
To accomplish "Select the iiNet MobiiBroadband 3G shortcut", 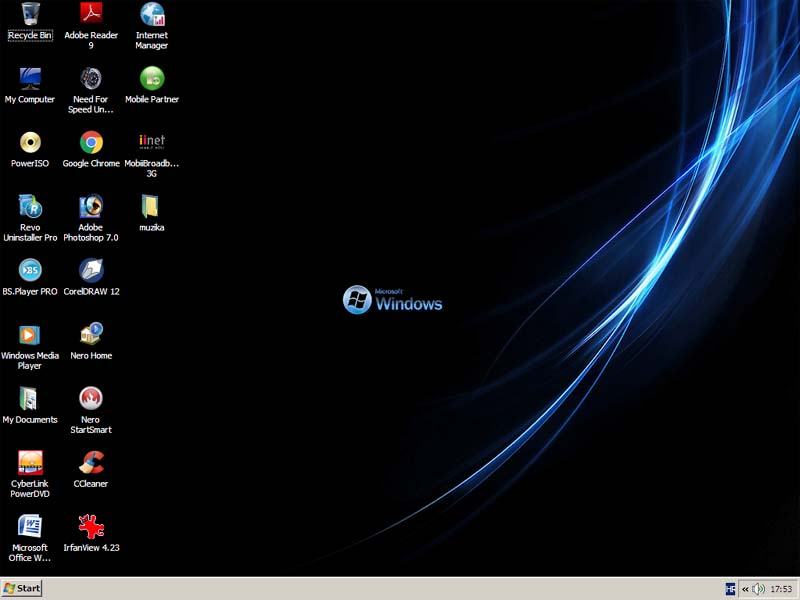I will 152,143.
